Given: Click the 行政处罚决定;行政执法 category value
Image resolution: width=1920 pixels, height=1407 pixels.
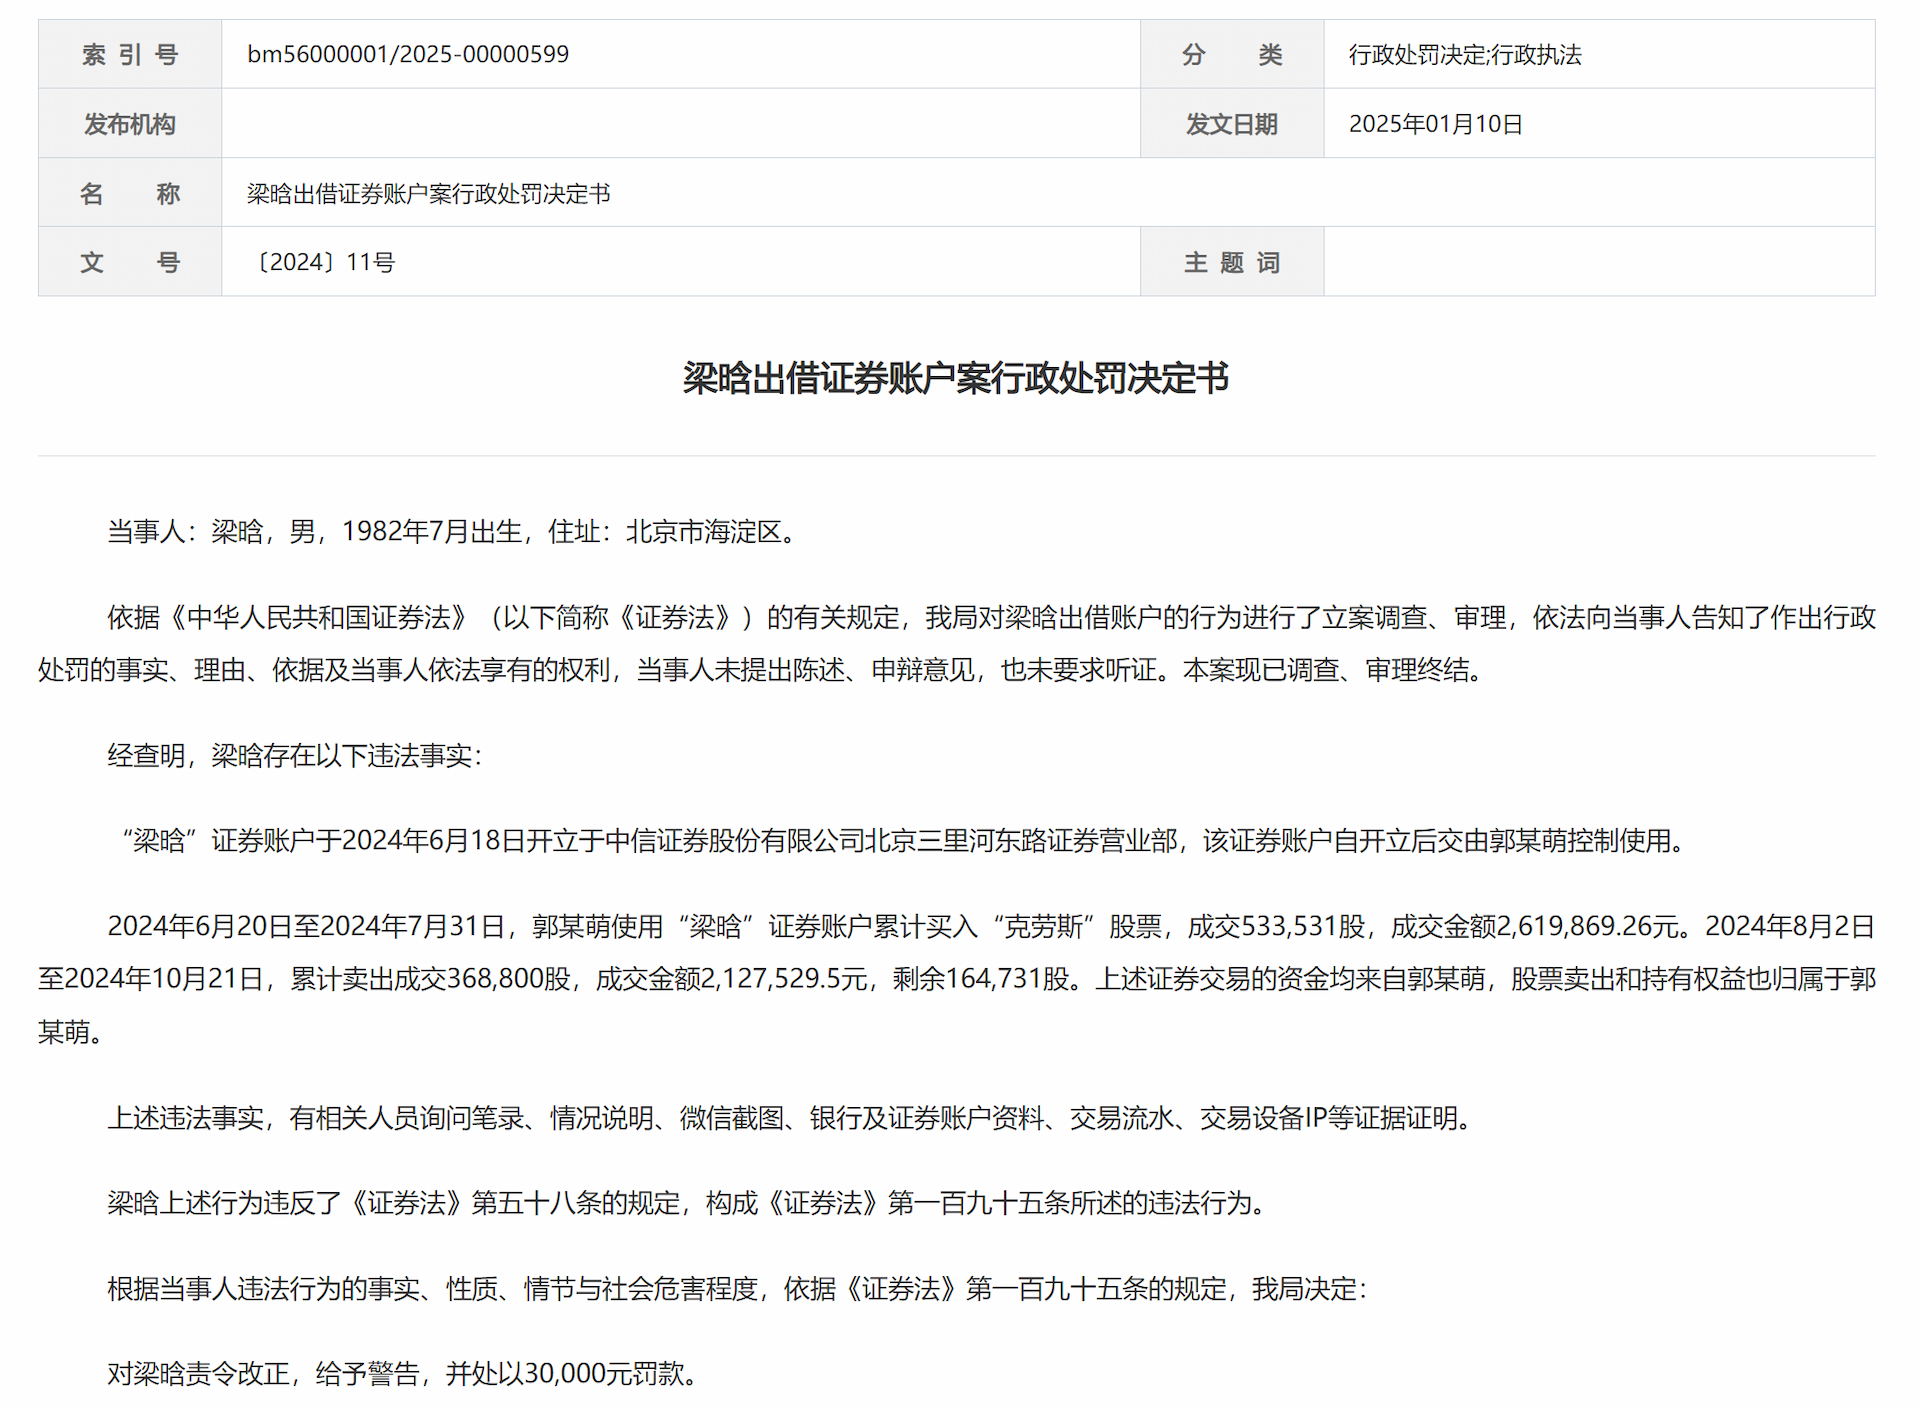Looking at the screenshot, I should pos(1464,54).
